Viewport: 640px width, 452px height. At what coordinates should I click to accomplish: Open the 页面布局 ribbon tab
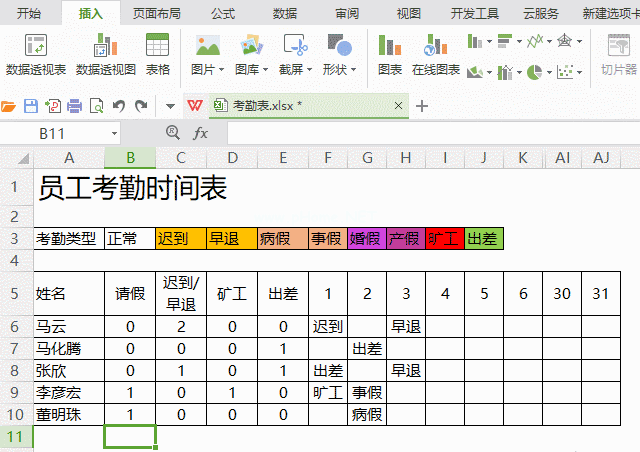157,13
